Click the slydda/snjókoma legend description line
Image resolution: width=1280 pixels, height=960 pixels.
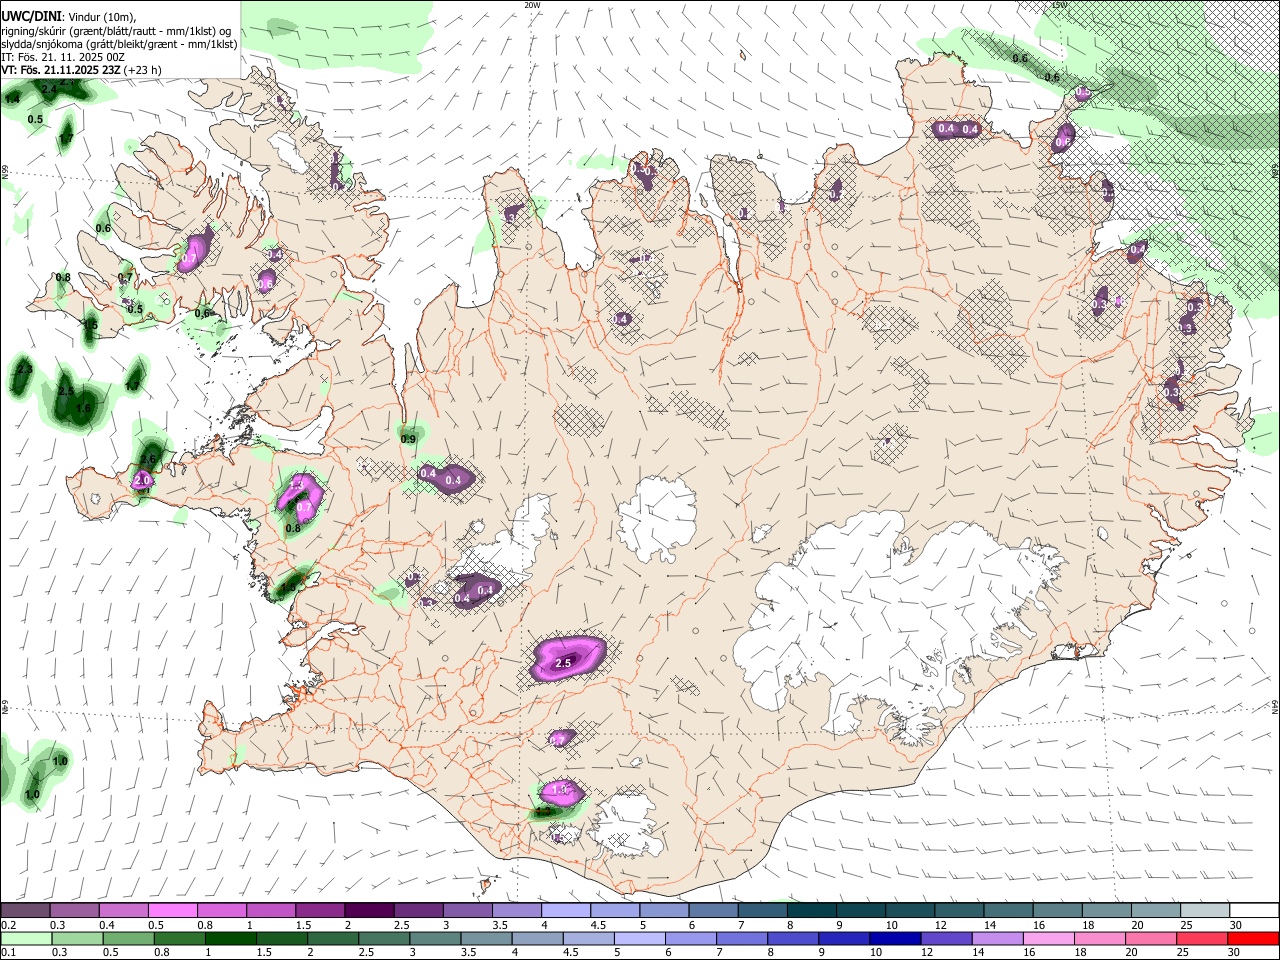[x=119, y=44]
